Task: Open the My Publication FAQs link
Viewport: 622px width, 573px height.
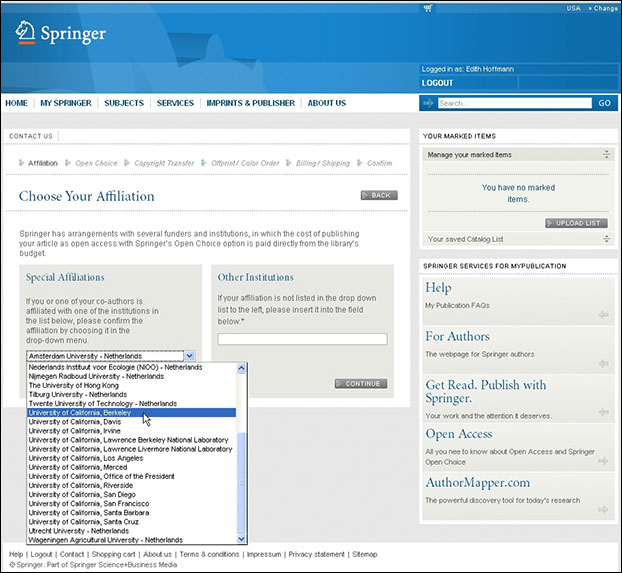Action: pyautogui.click(x=457, y=305)
